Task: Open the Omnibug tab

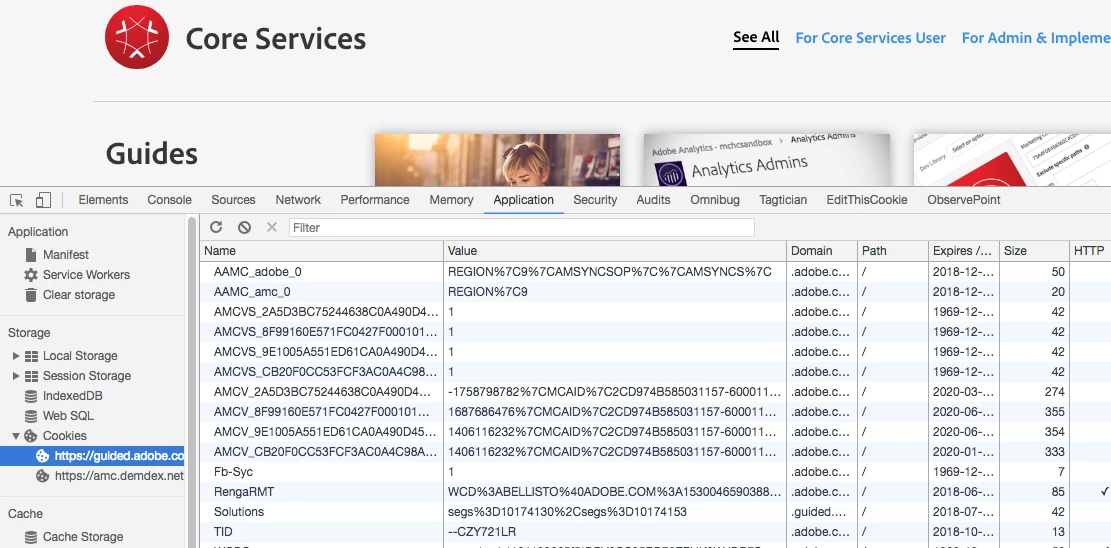Action: [x=715, y=200]
